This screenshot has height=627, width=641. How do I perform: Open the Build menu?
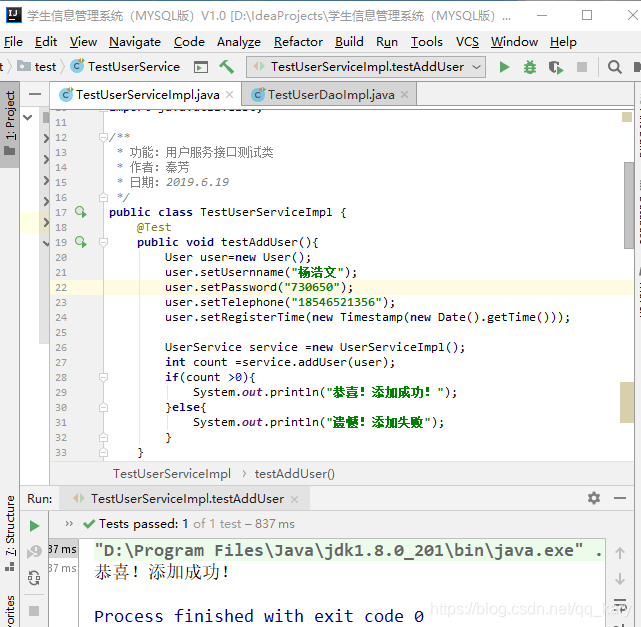pyautogui.click(x=349, y=42)
